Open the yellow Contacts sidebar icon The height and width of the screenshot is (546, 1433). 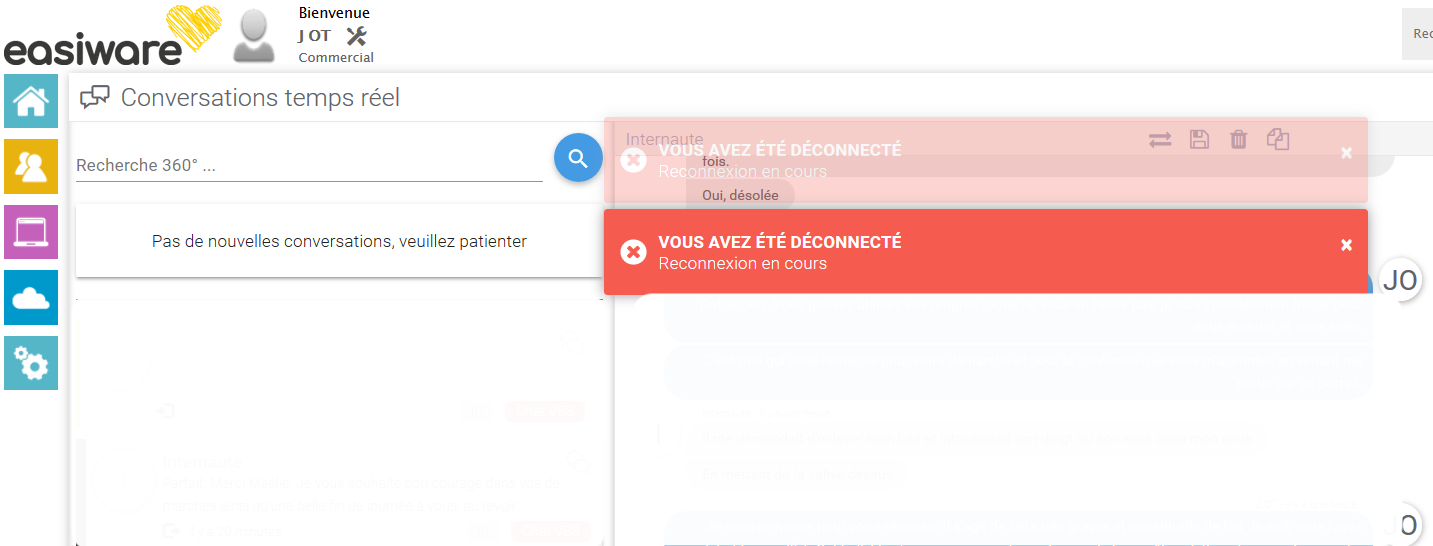[x=31, y=167]
